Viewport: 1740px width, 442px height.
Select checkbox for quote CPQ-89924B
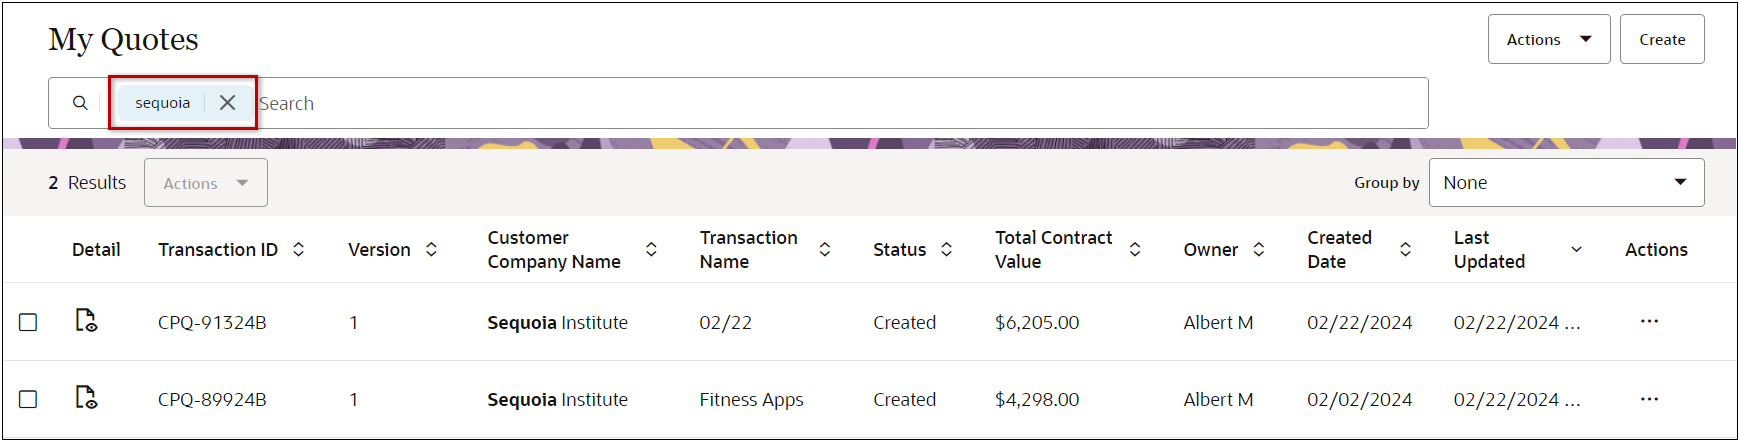click(28, 399)
